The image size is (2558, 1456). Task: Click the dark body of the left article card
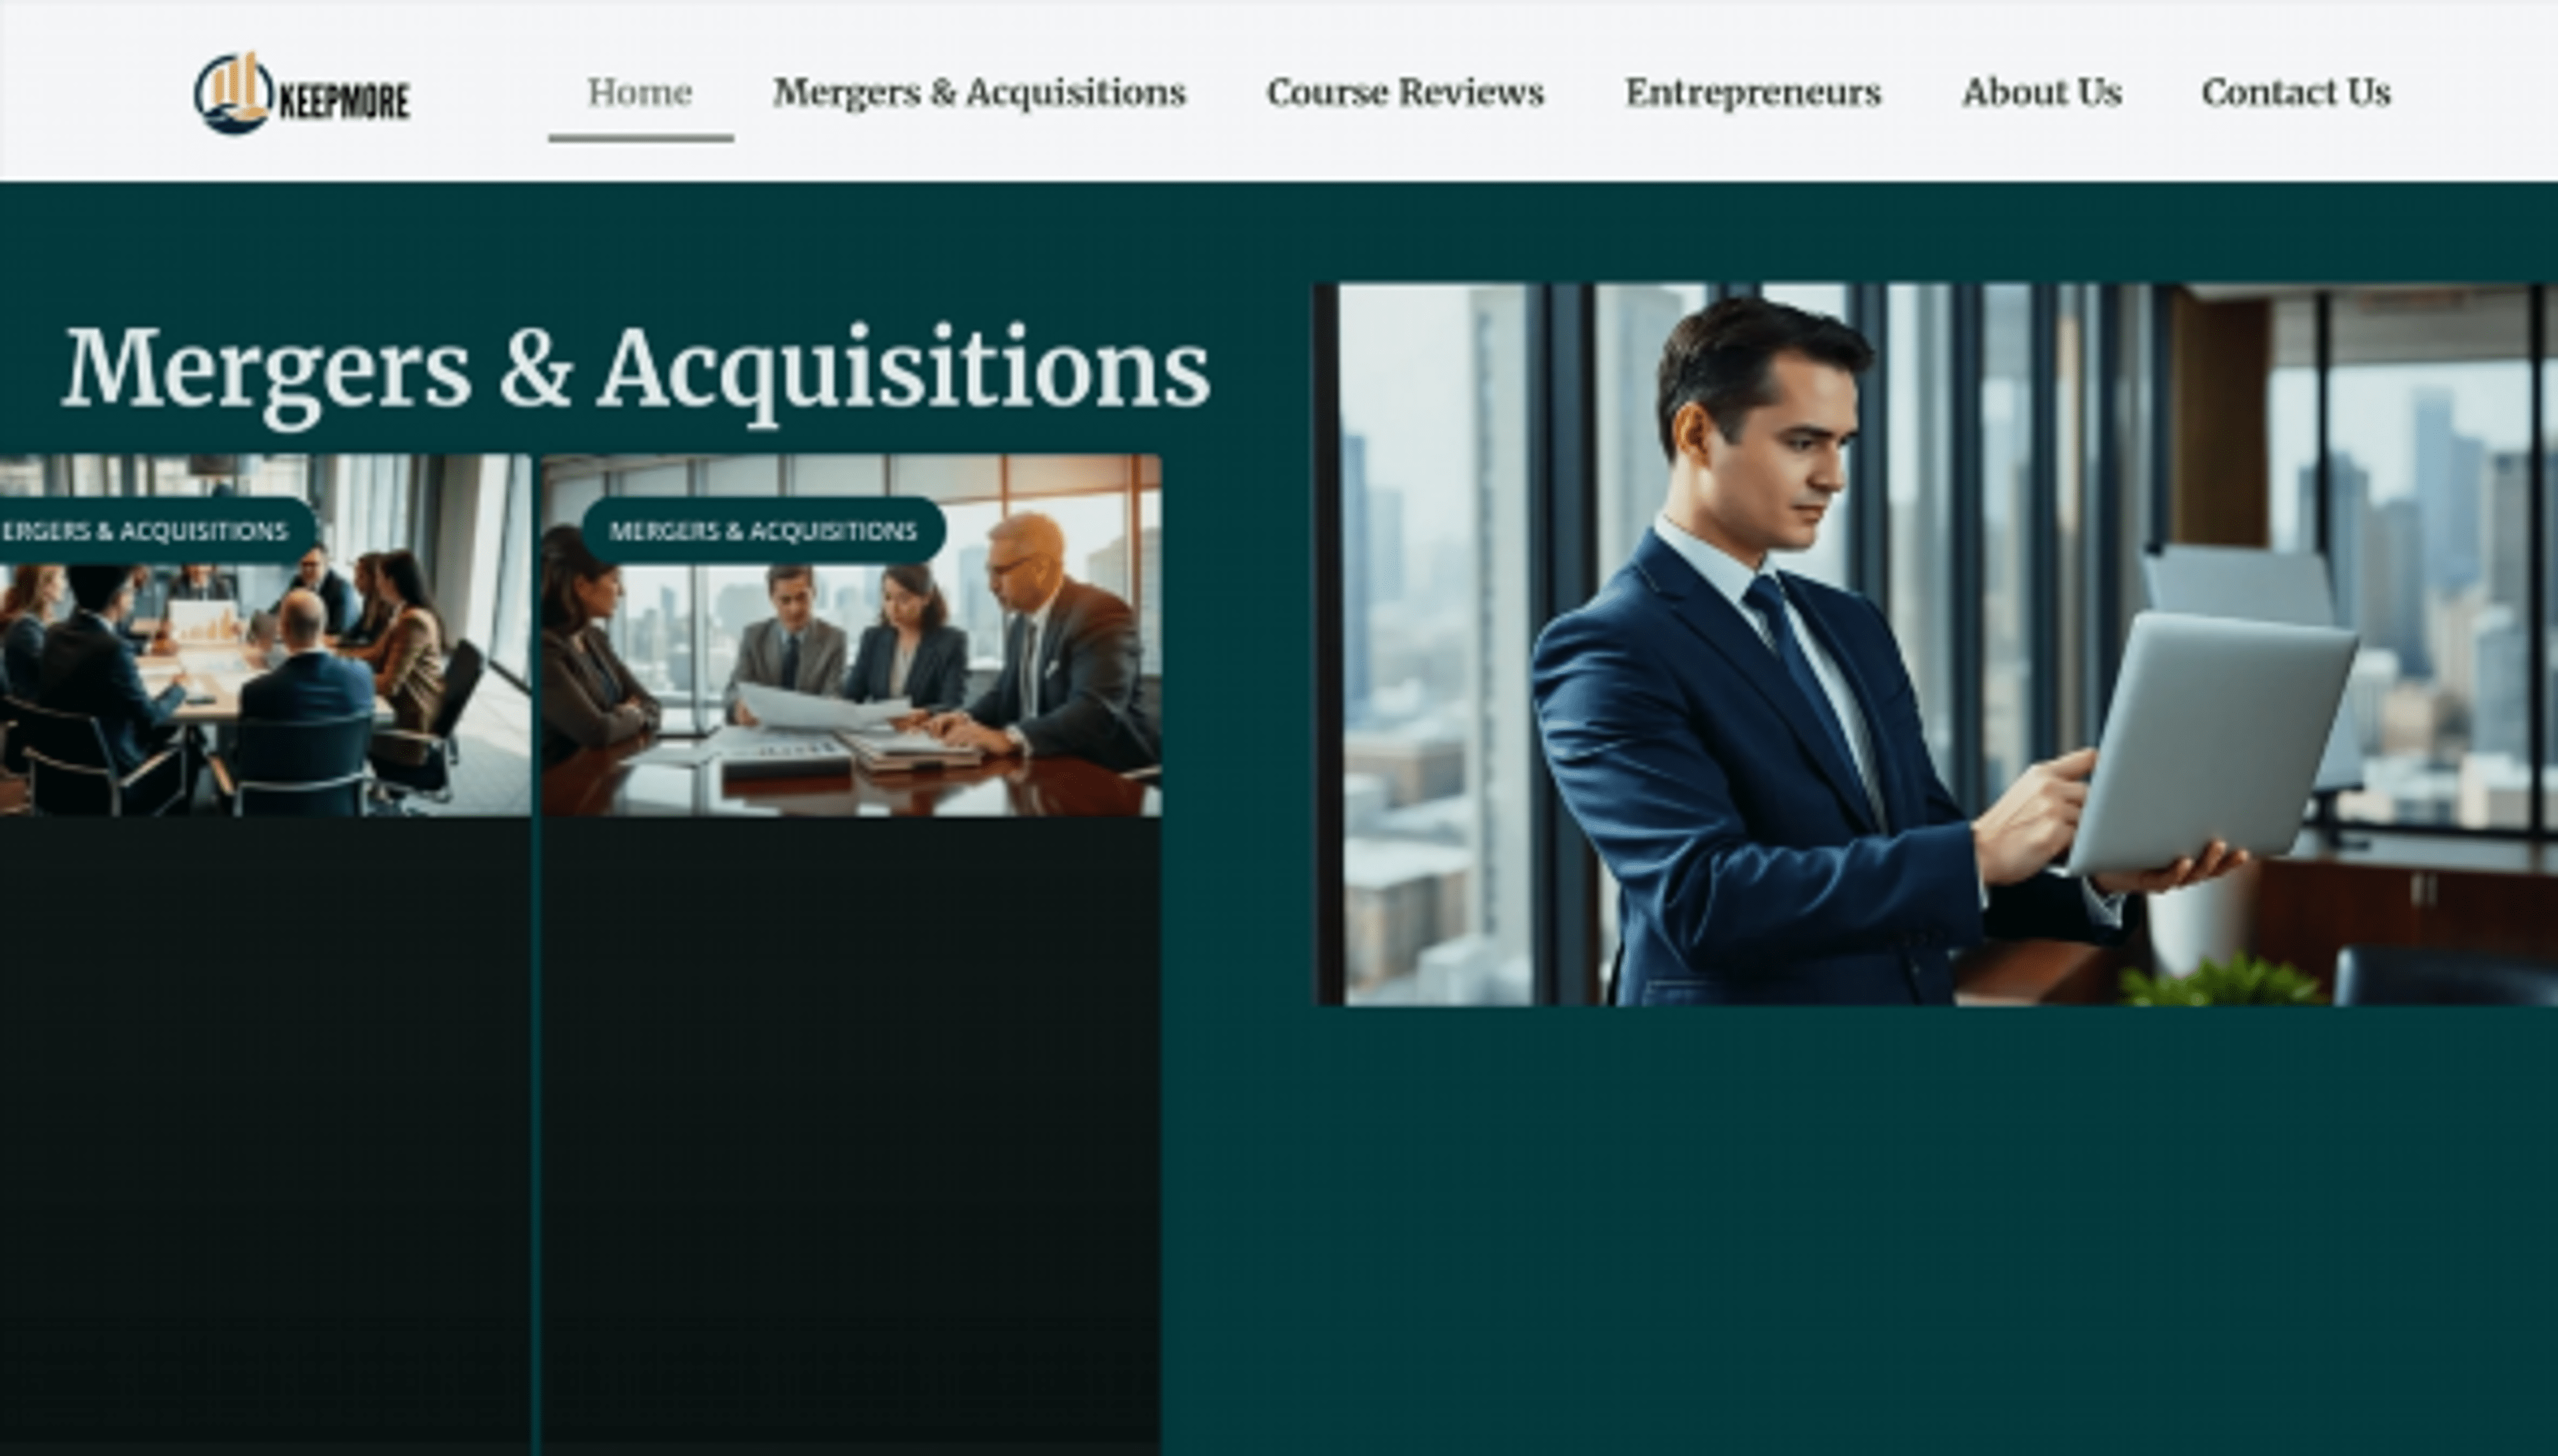coord(265,1136)
